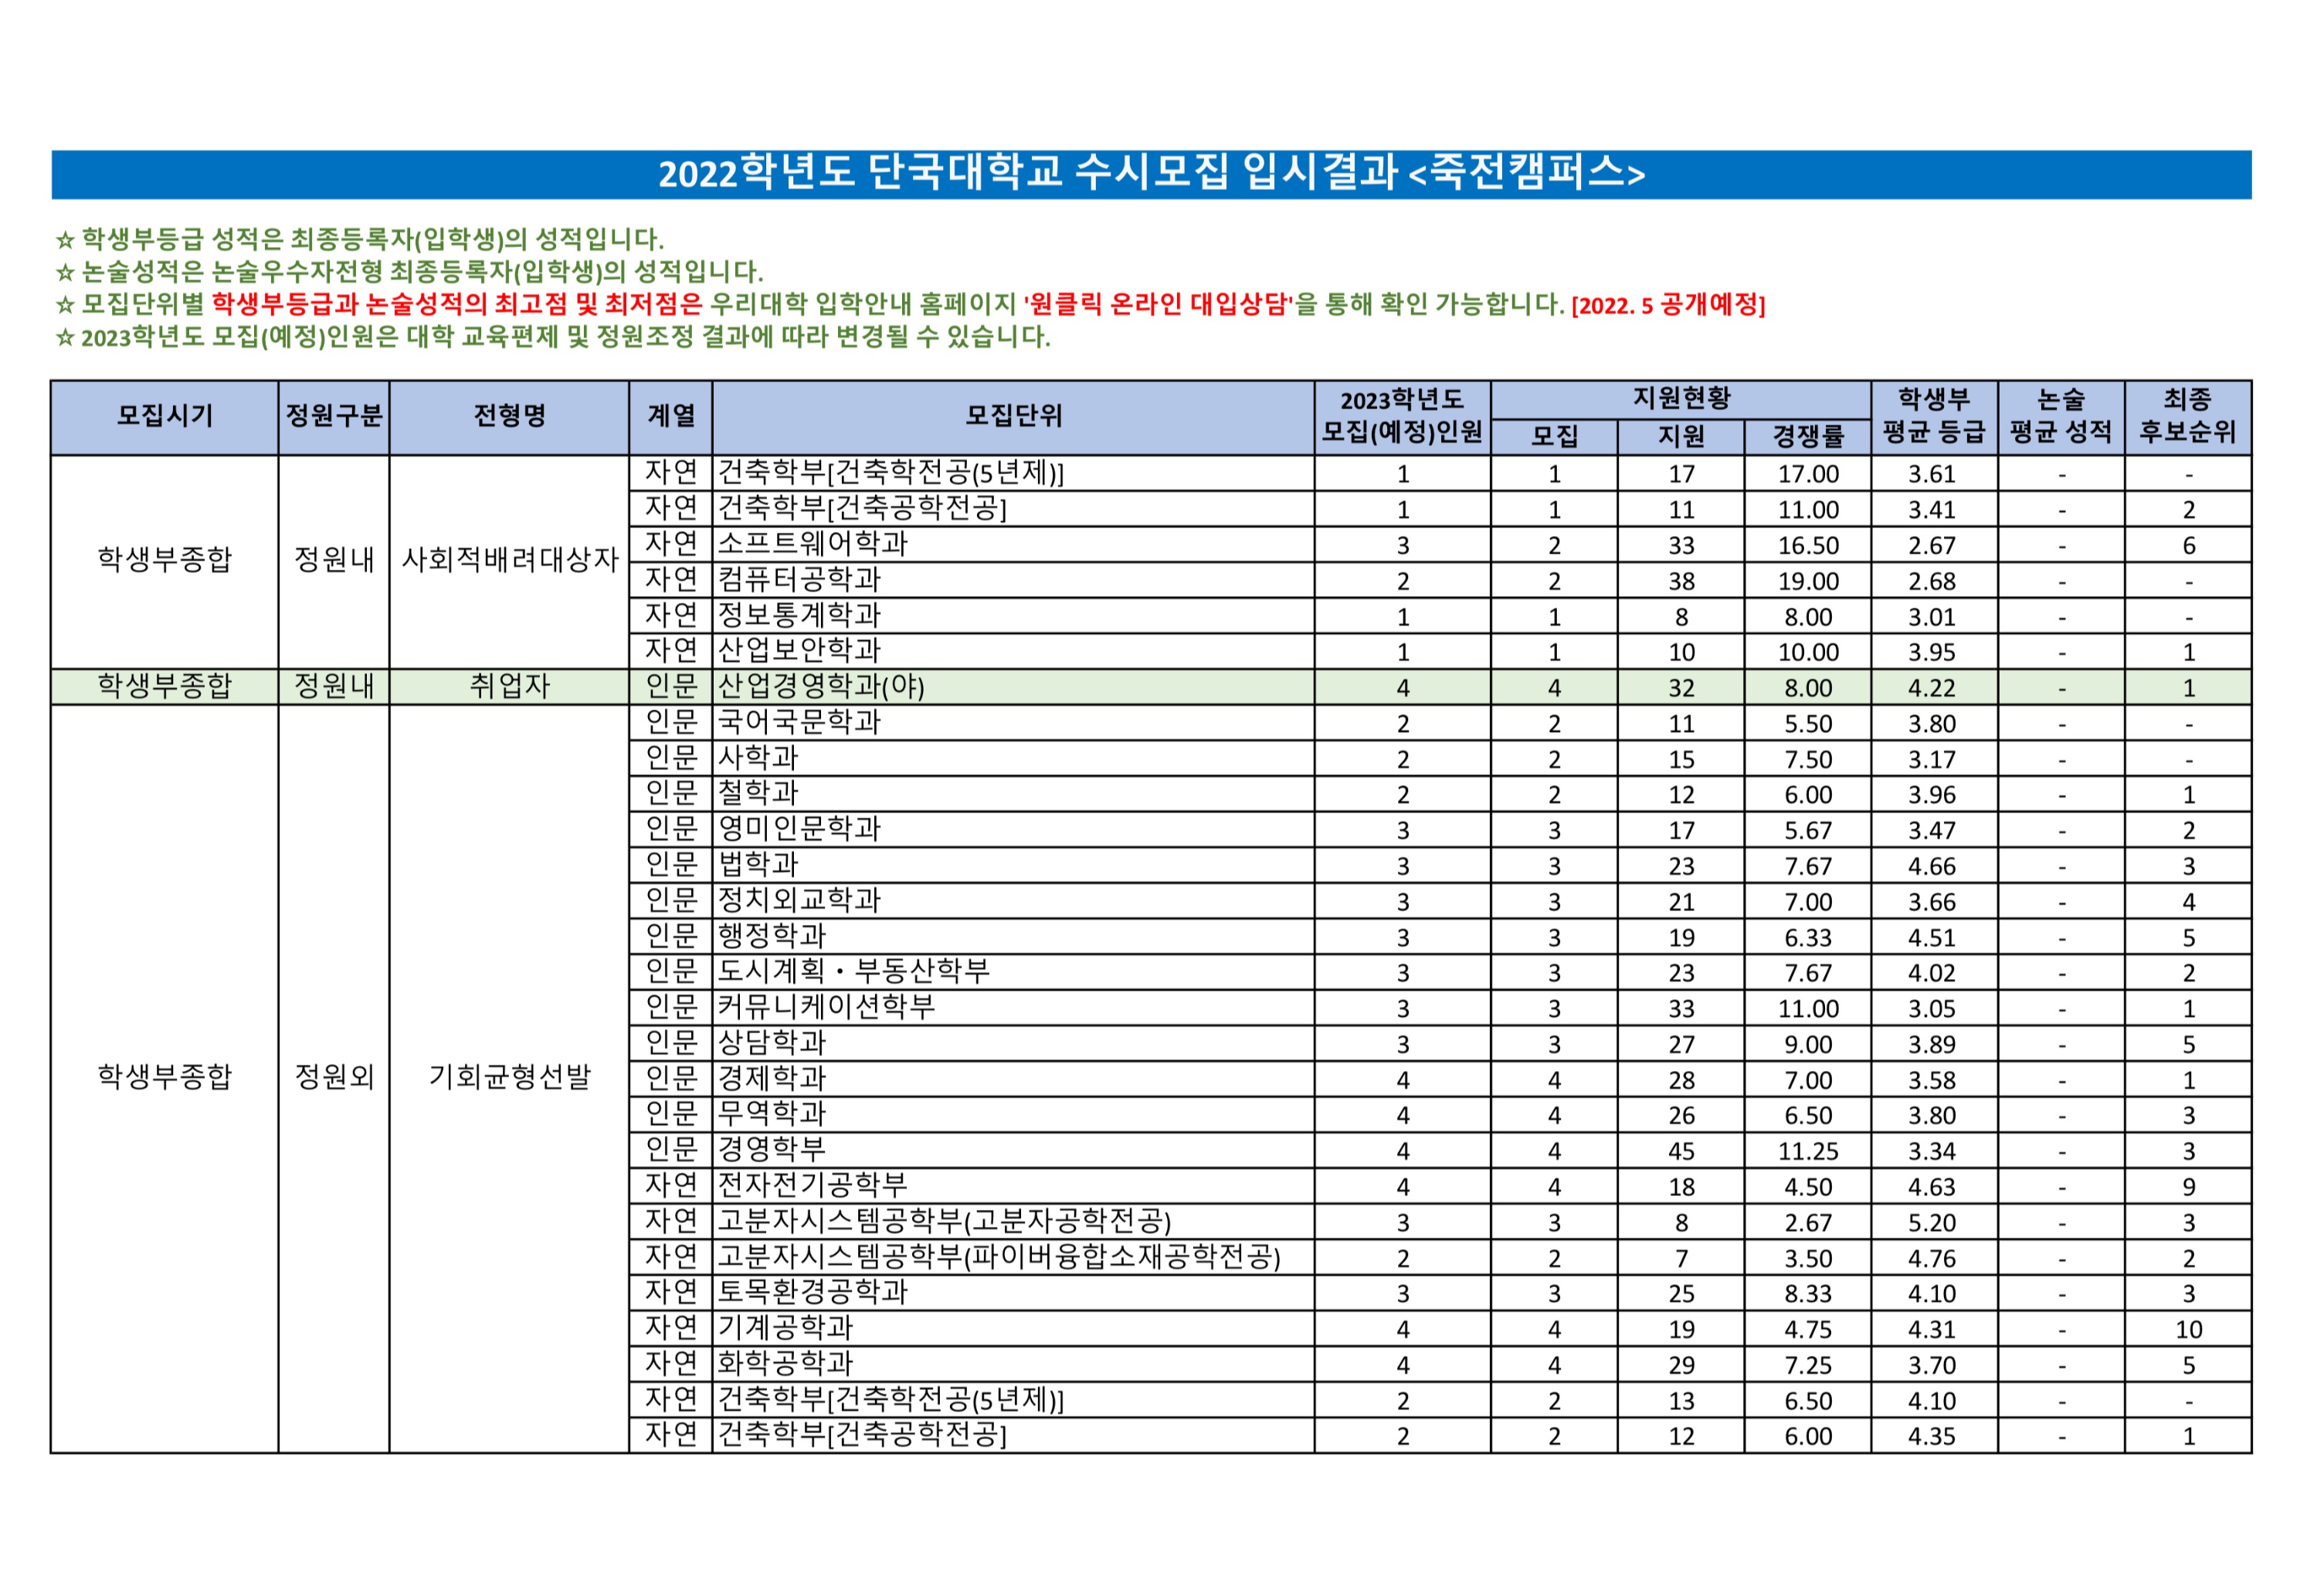Click the 최종 후보순위 column header
The height and width of the screenshot is (1596, 2317).
[2186, 416]
